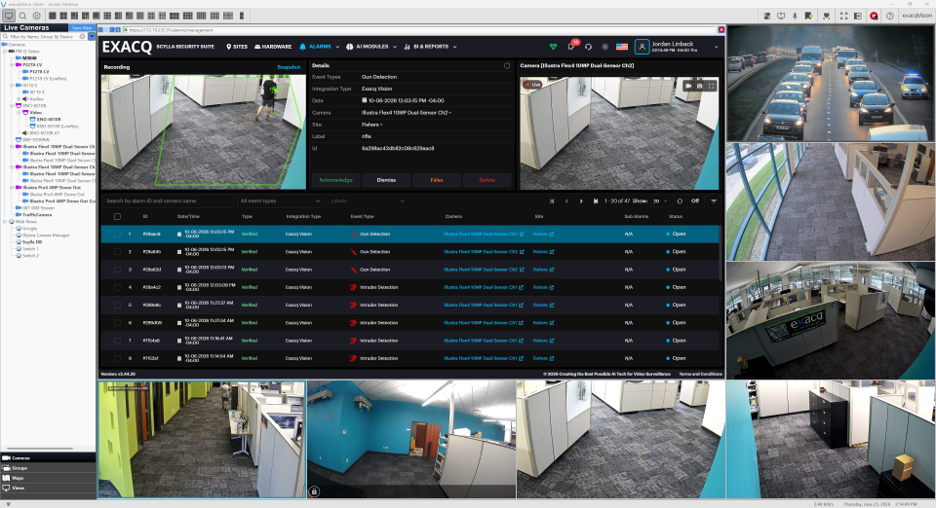Check the checkbox for alarm row 5

coord(117,305)
